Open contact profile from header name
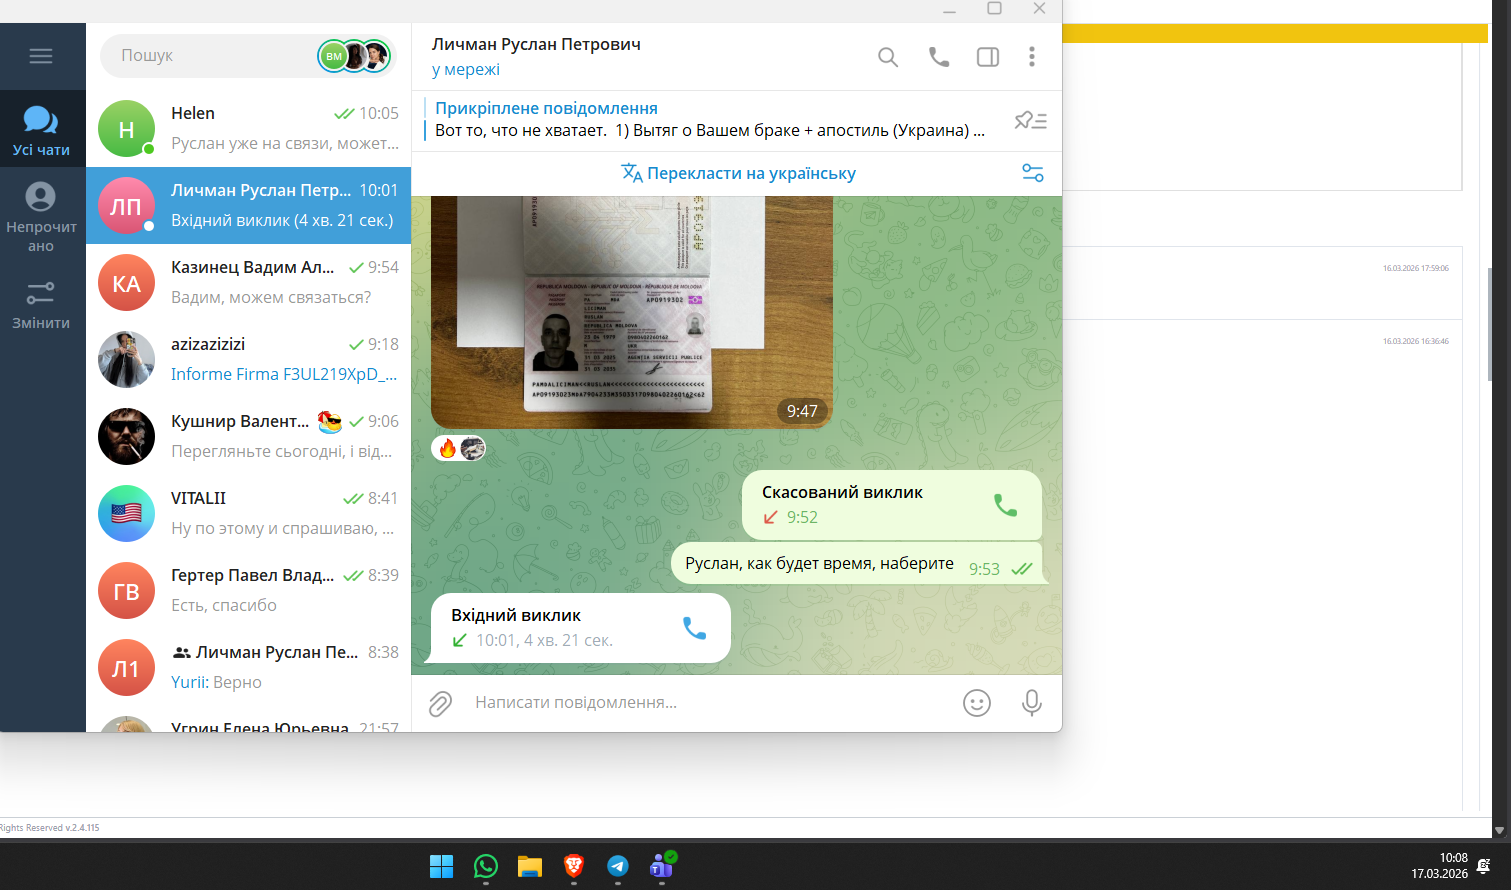 [x=536, y=44]
